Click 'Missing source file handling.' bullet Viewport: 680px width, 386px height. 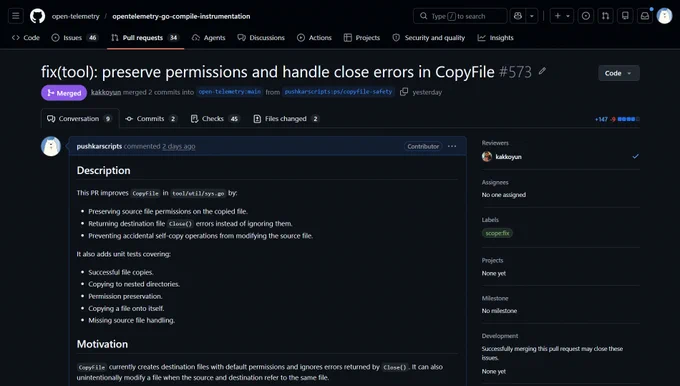(x=132, y=320)
